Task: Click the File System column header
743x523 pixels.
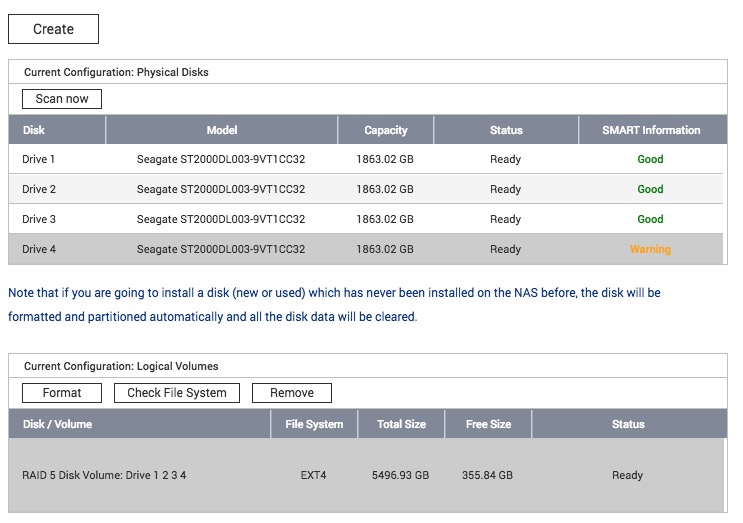Action: tap(314, 424)
